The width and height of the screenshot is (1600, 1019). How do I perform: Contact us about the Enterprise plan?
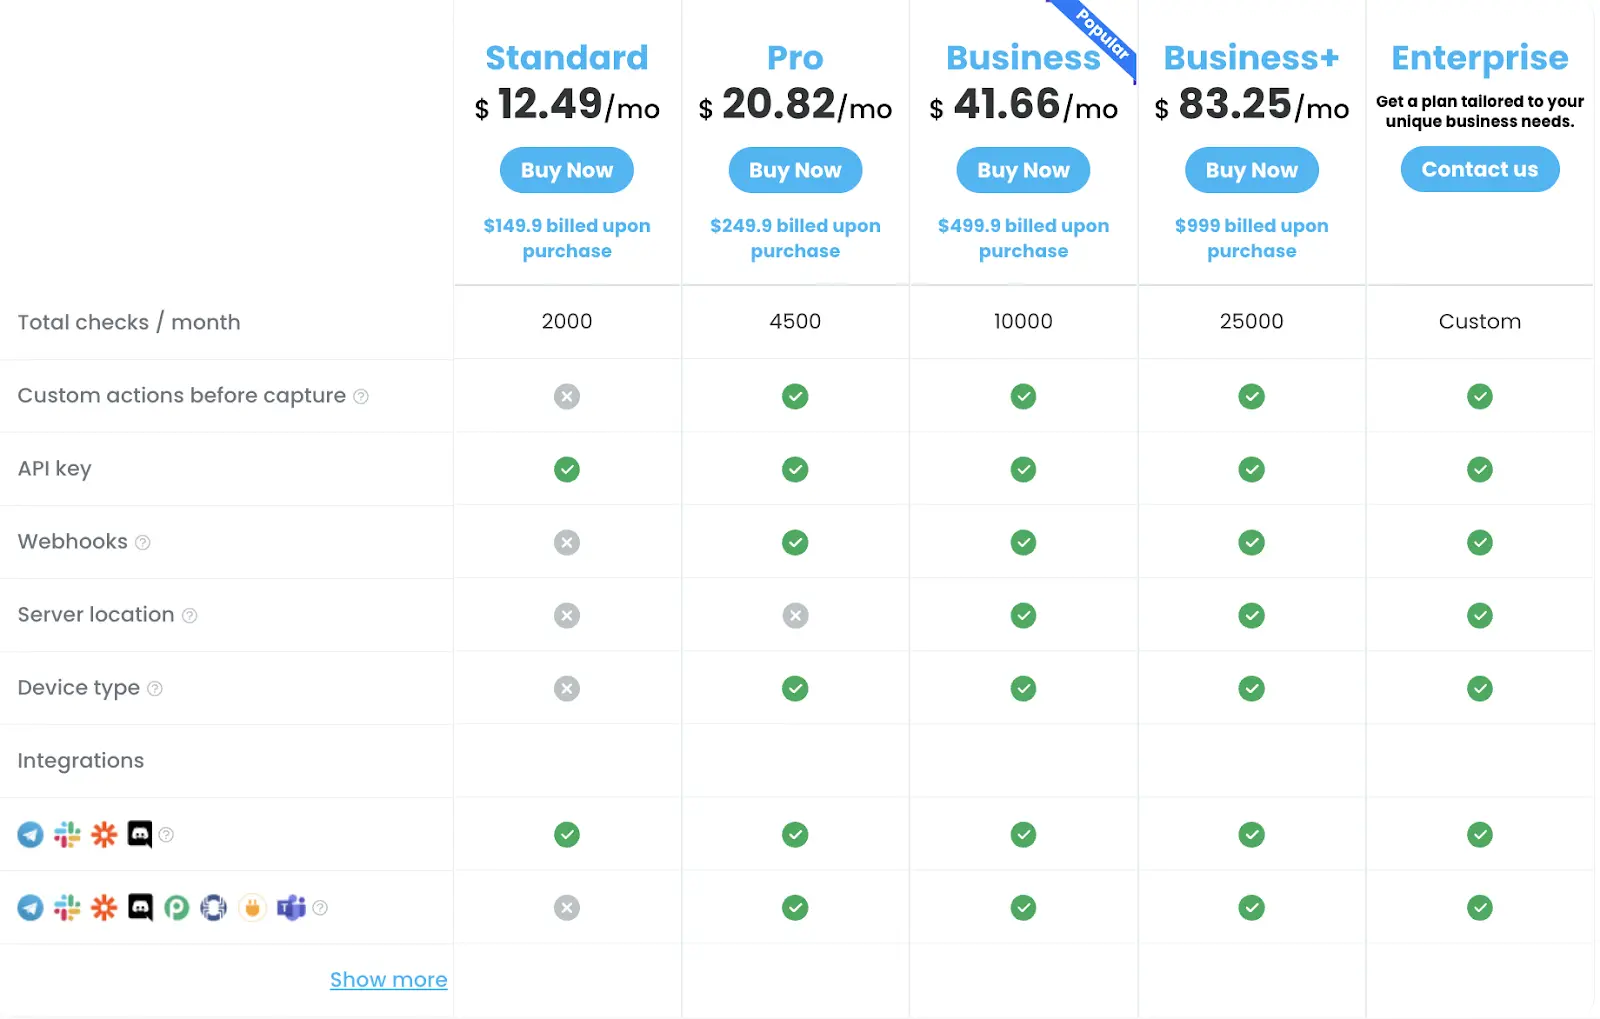(x=1479, y=169)
